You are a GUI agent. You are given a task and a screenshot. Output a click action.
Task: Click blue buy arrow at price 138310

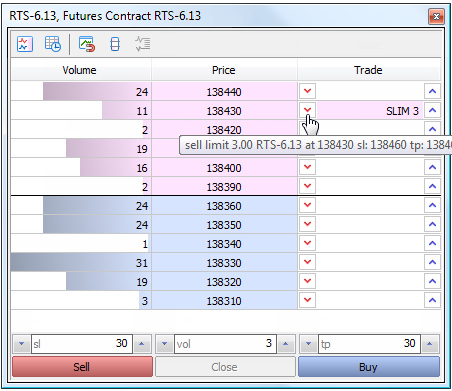[x=432, y=300]
